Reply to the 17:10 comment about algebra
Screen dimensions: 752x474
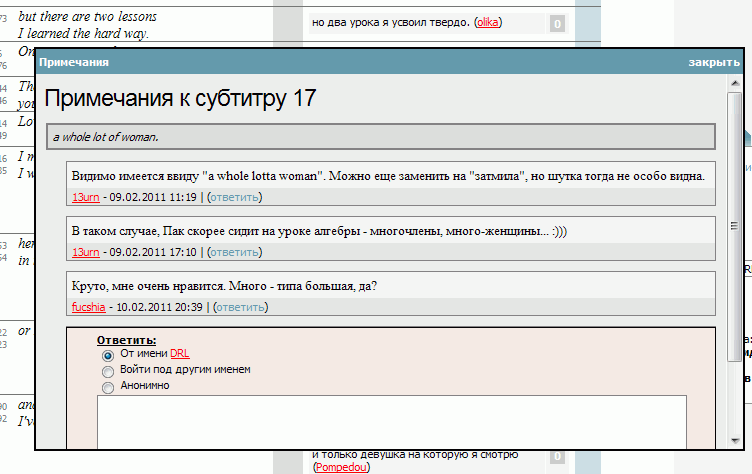238,252
